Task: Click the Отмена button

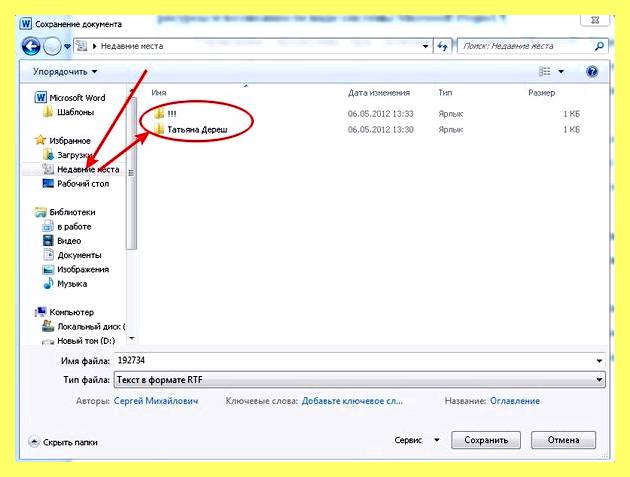Action: (563, 440)
